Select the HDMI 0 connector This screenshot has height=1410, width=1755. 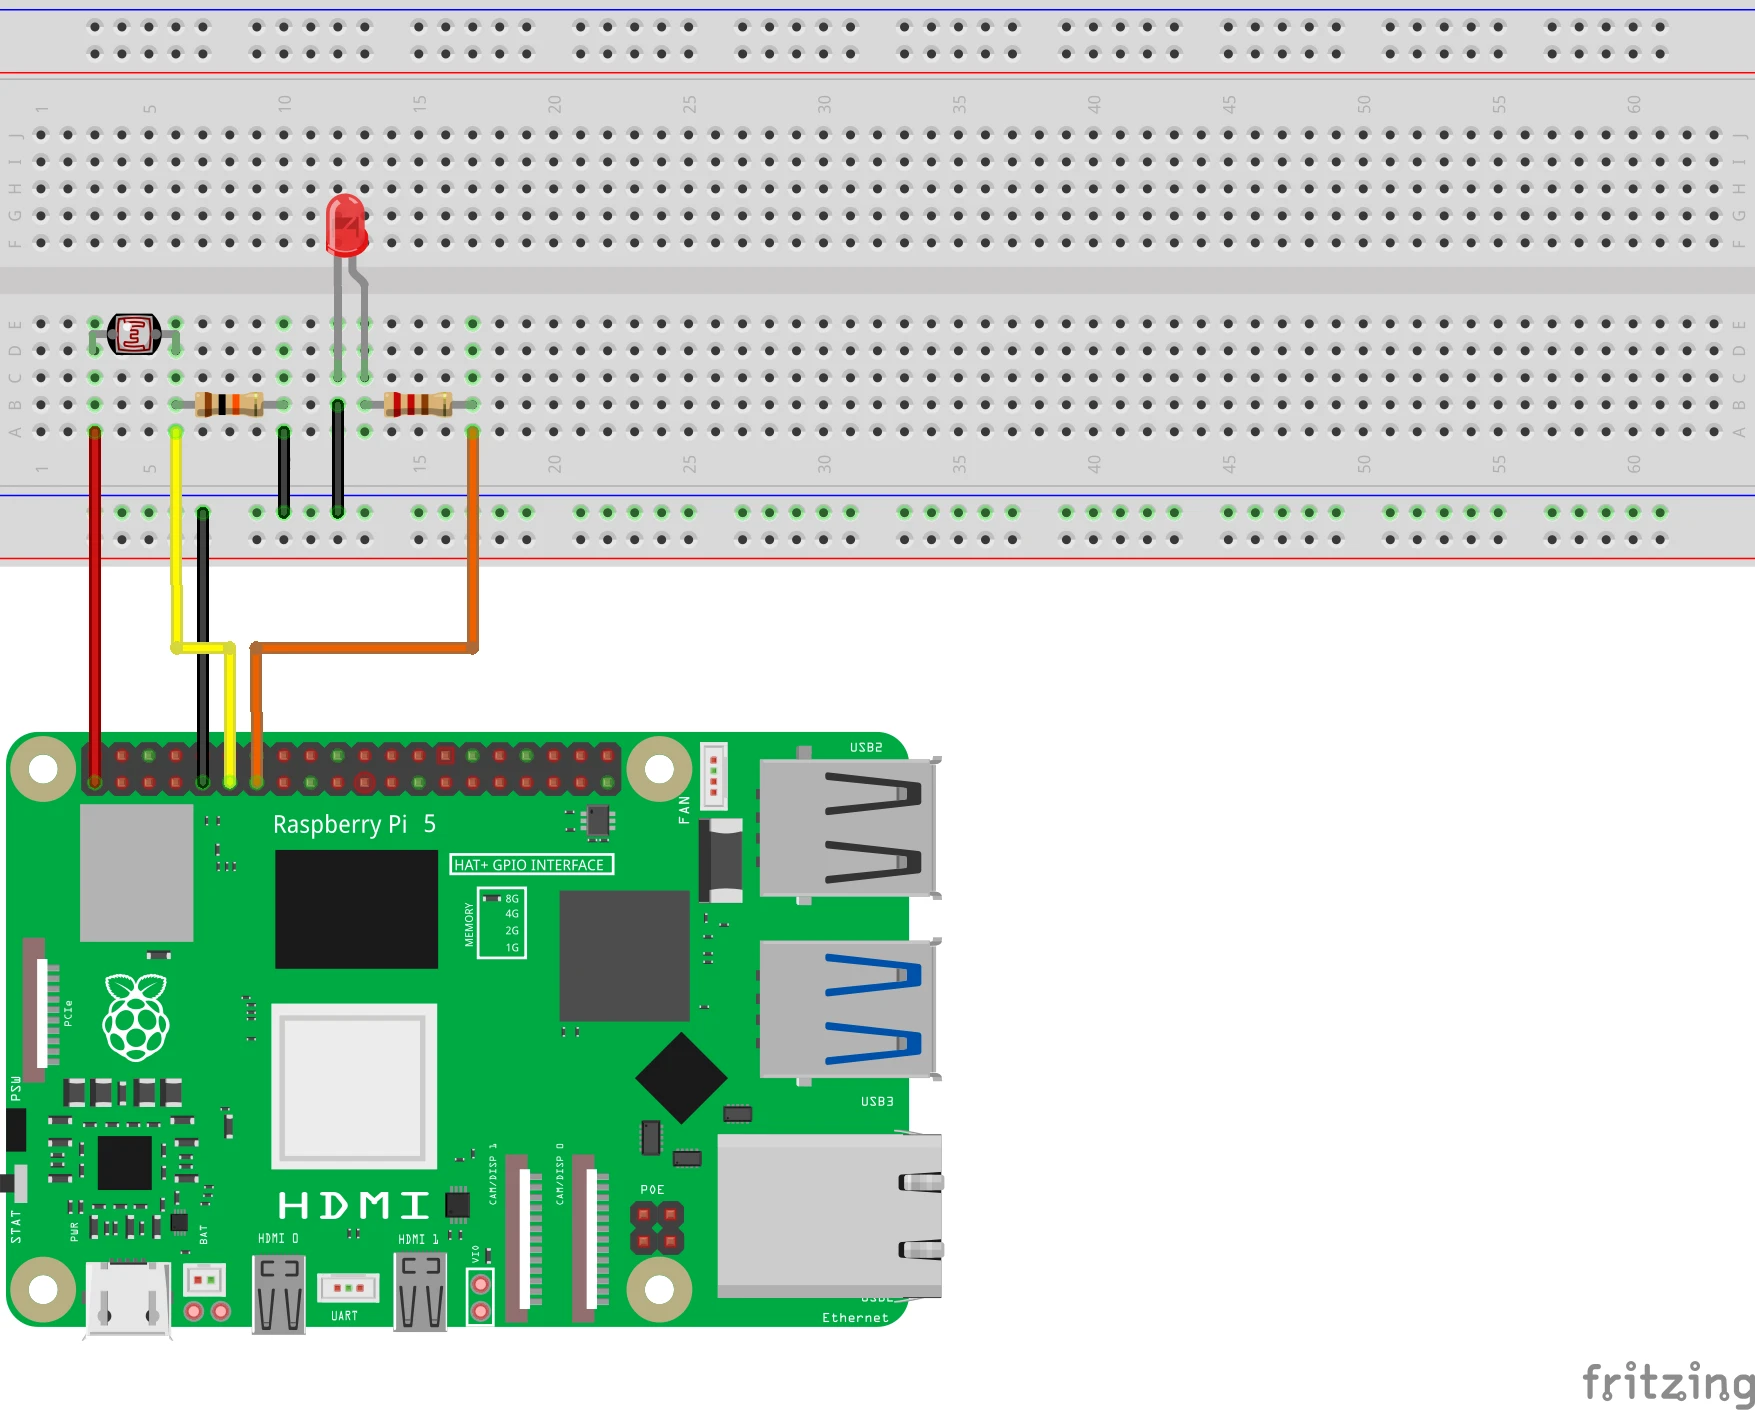(x=279, y=1295)
